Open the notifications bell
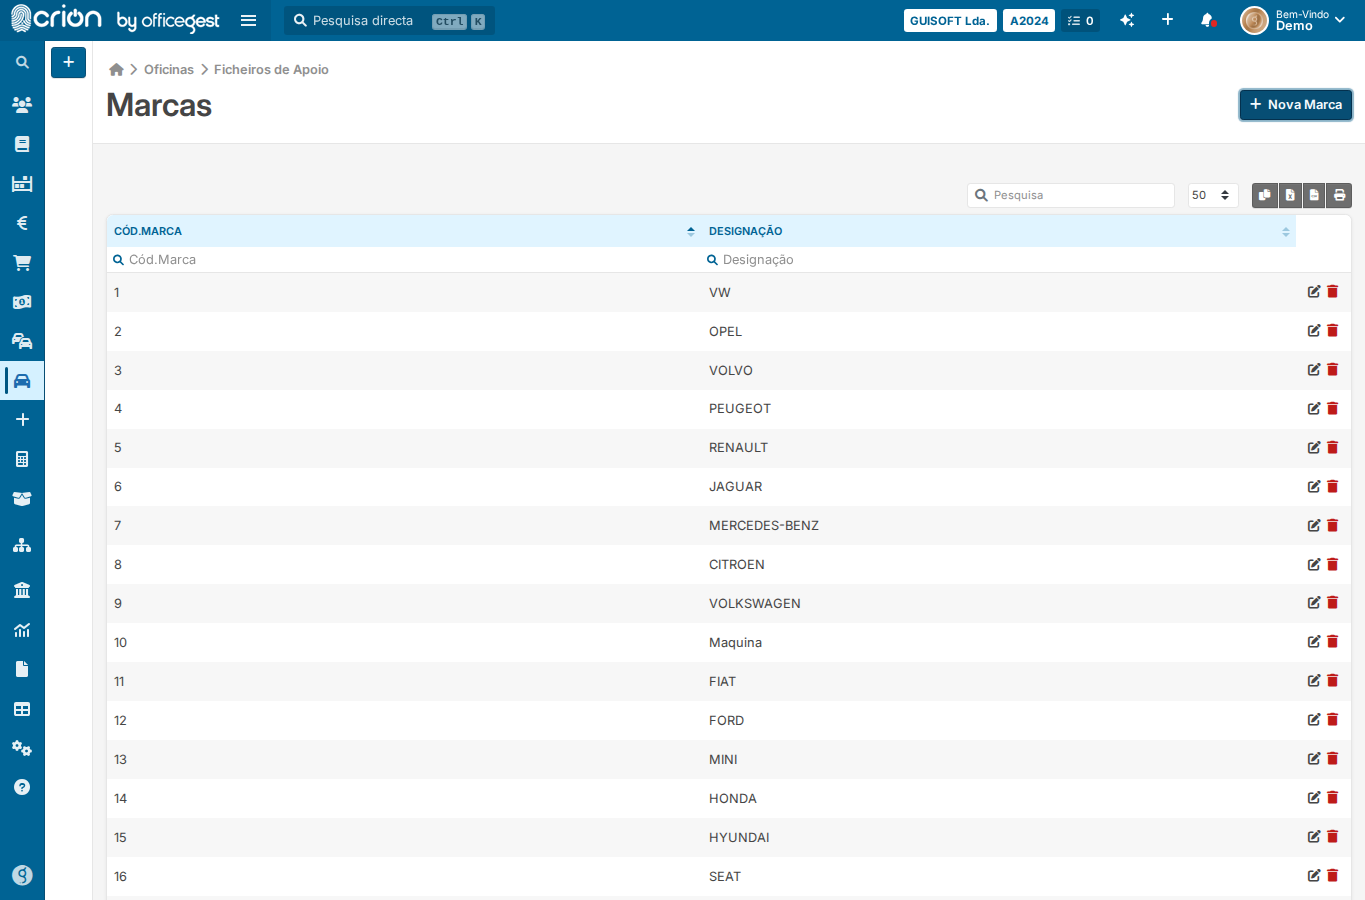Image resolution: width=1365 pixels, height=900 pixels. point(1207,20)
